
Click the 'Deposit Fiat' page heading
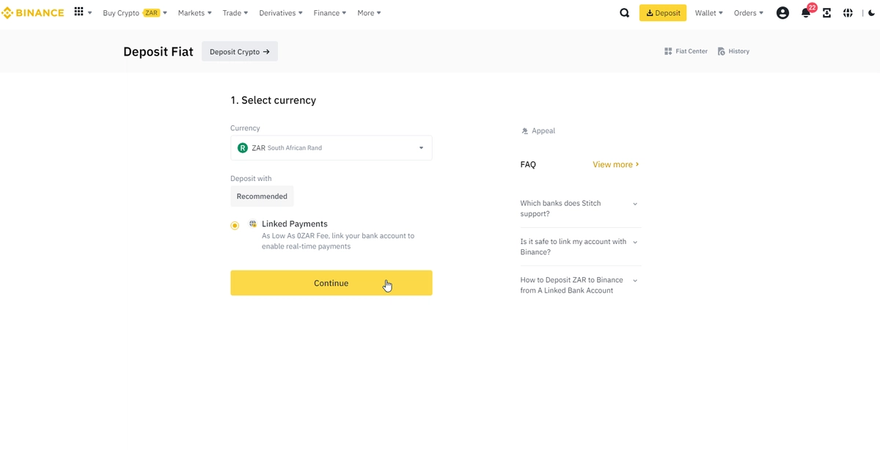(158, 52)
